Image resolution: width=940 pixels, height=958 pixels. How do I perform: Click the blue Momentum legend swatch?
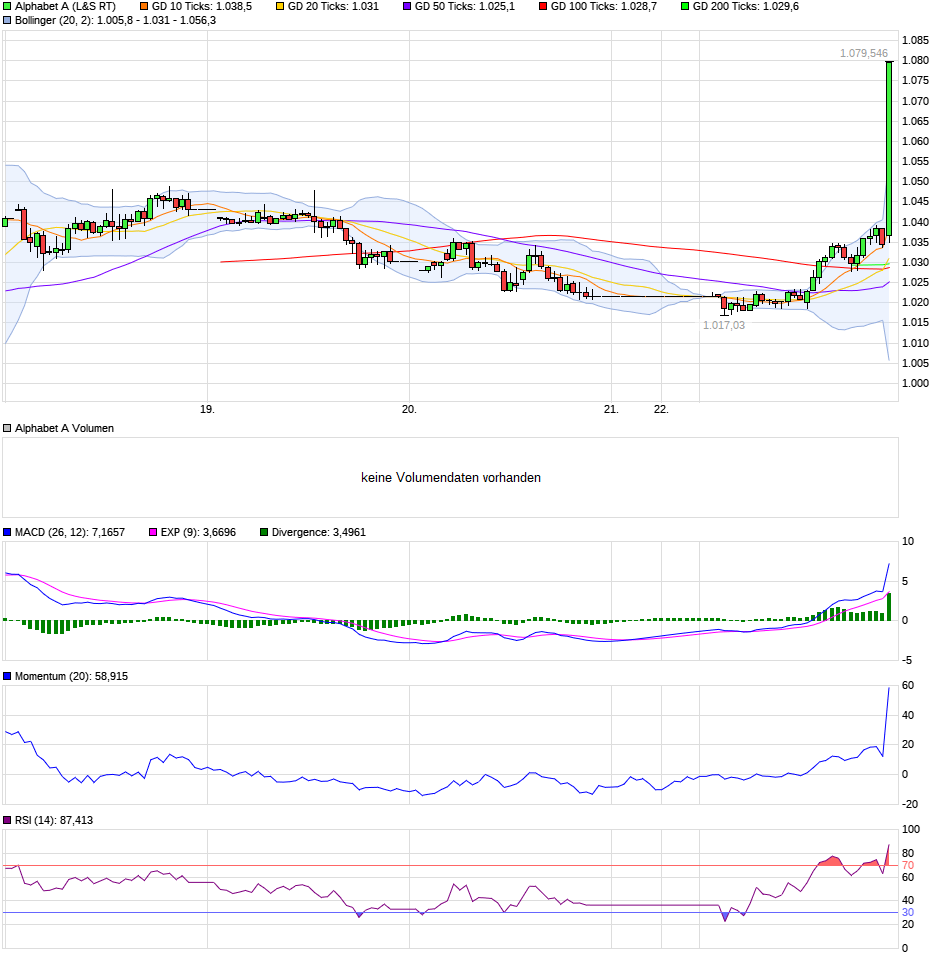(7, 676)
